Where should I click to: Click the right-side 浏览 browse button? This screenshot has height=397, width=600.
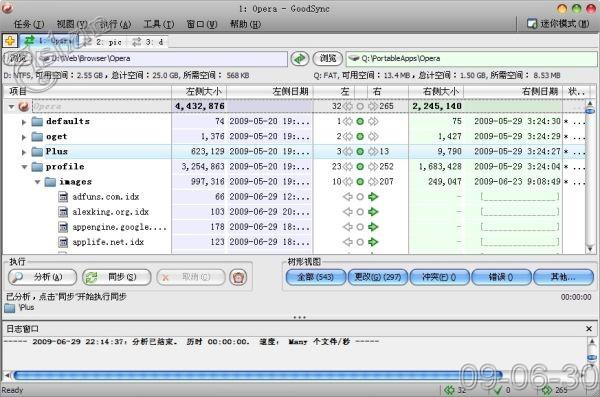[x=328, y=59]
